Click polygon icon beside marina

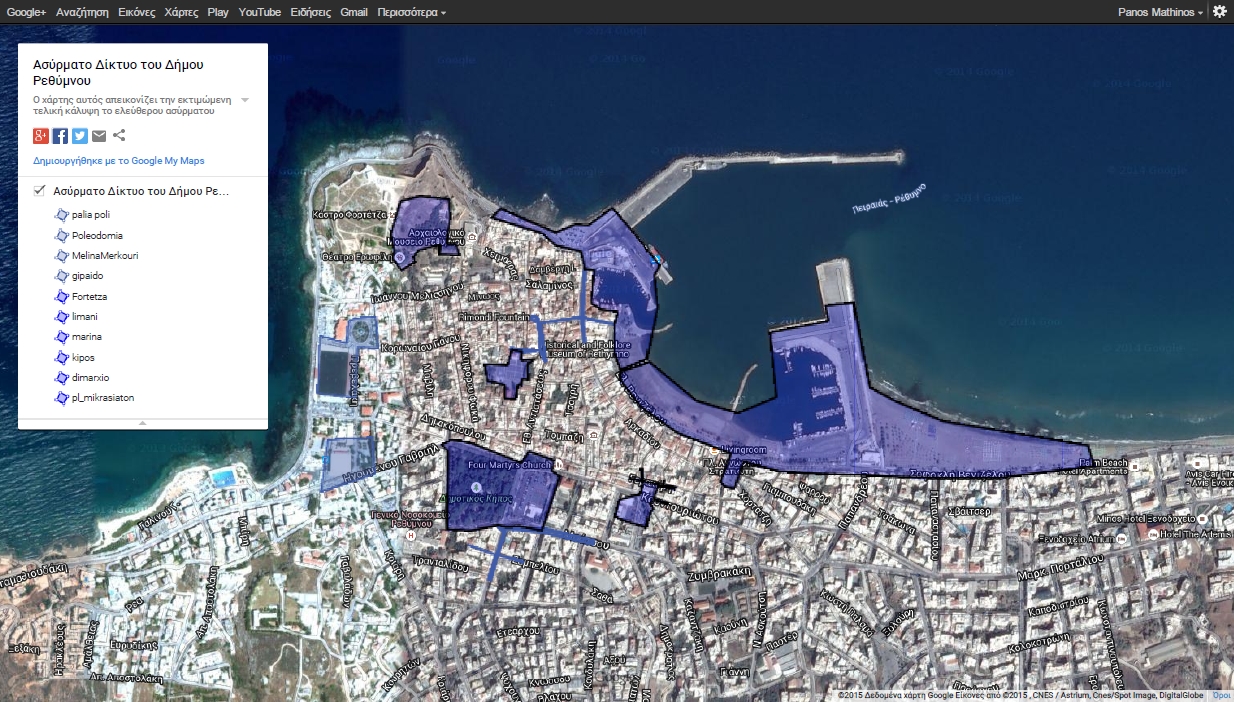coord(61,337)
